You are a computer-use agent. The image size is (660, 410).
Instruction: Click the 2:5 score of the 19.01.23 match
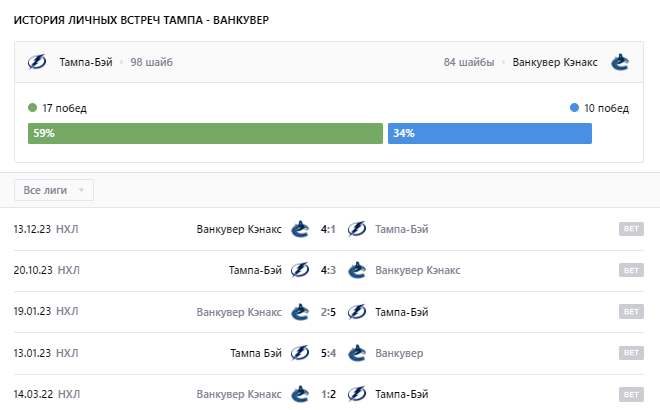coord(328,312)
